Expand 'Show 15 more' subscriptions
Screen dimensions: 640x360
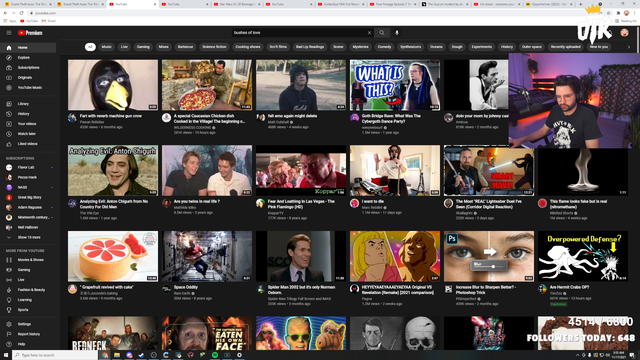(28, 238)
